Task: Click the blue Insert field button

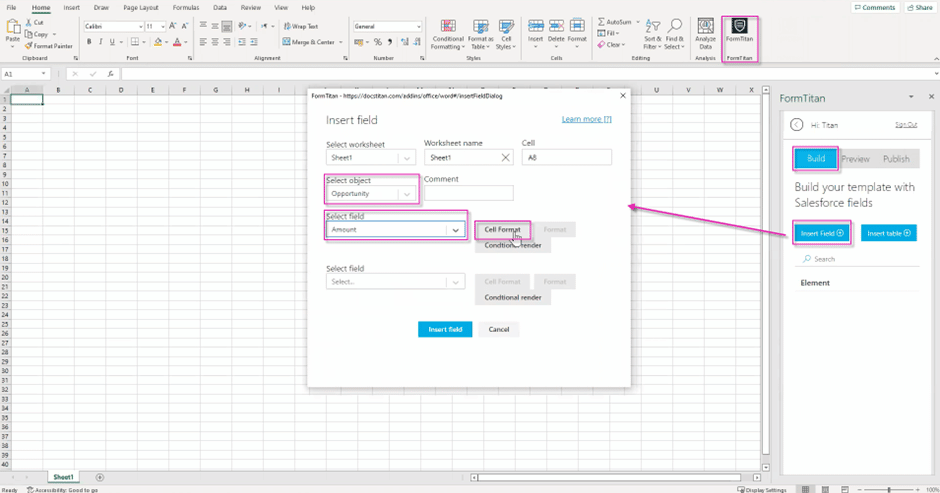Action: pyautogui.click(x=445, y=329)
